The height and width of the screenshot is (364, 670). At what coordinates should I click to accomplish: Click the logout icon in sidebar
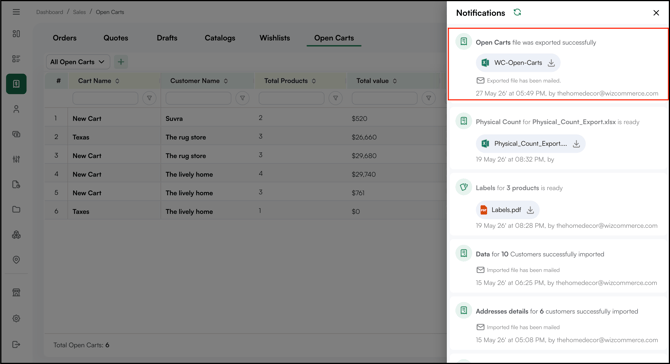[x=16, y=344]
